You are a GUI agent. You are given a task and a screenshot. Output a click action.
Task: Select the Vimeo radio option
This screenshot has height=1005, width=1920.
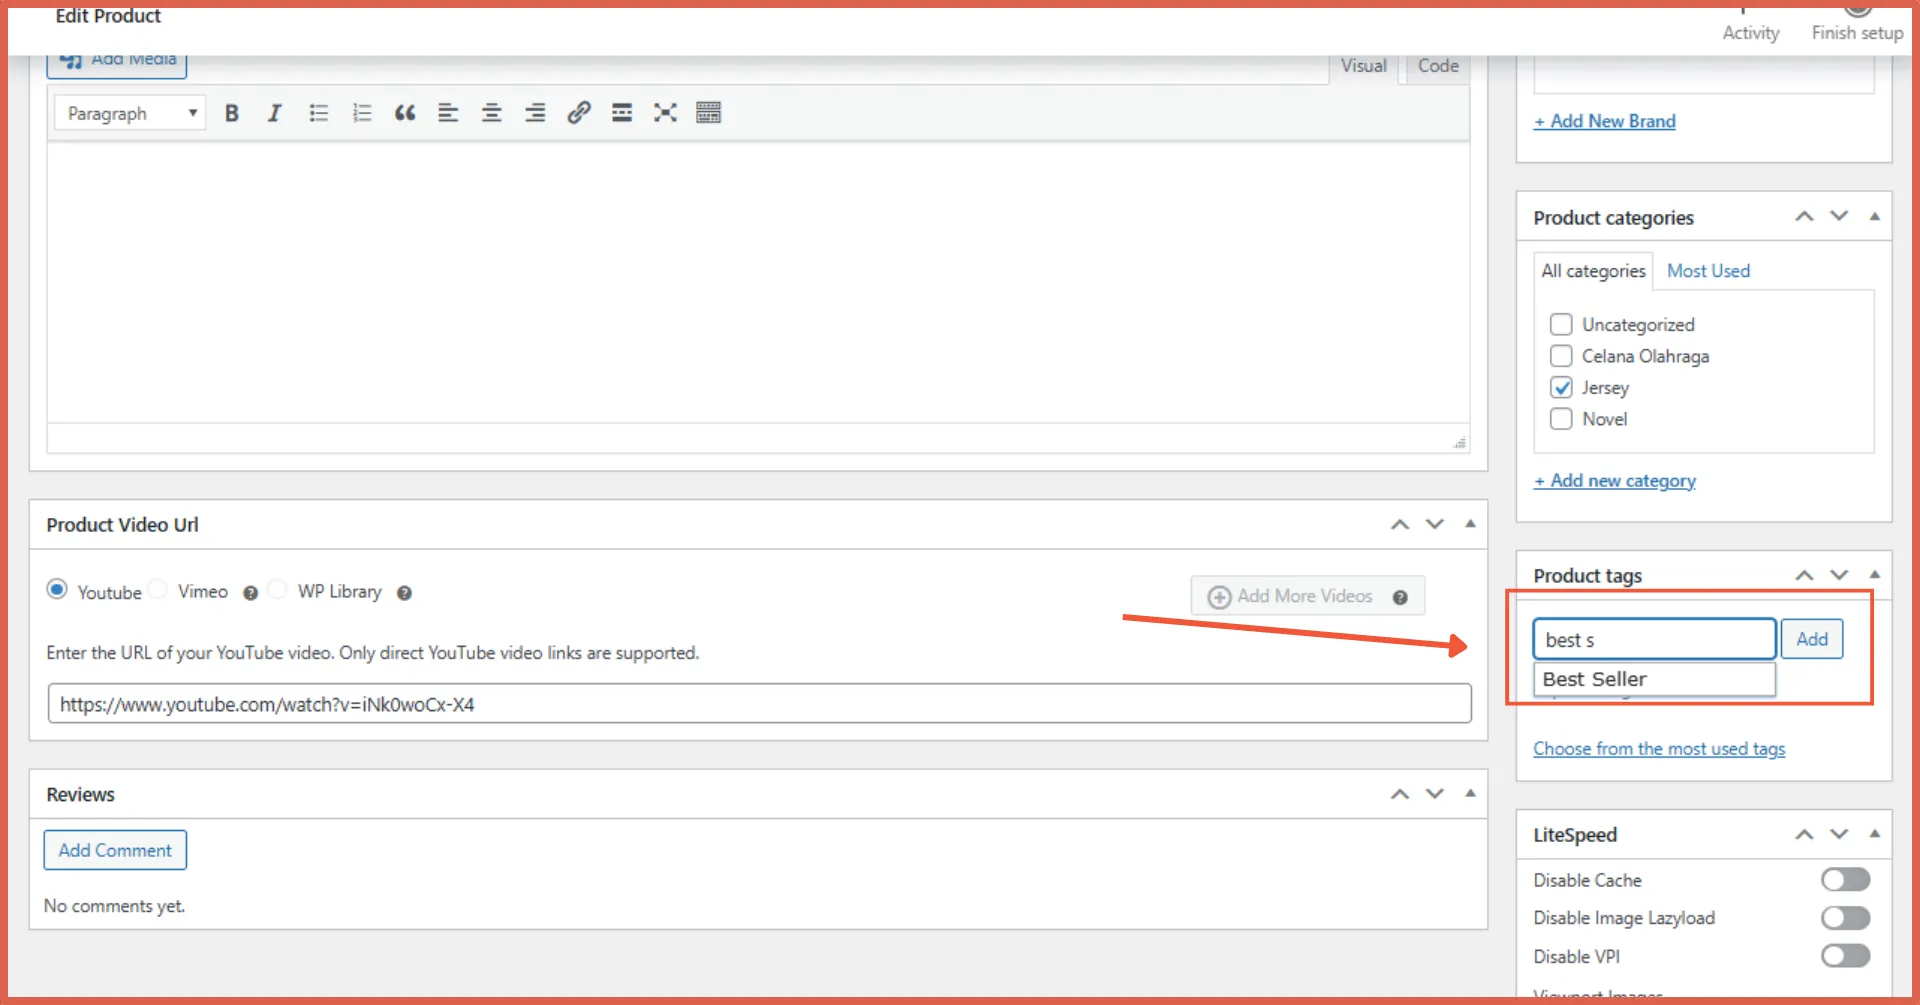click(159, 590)
